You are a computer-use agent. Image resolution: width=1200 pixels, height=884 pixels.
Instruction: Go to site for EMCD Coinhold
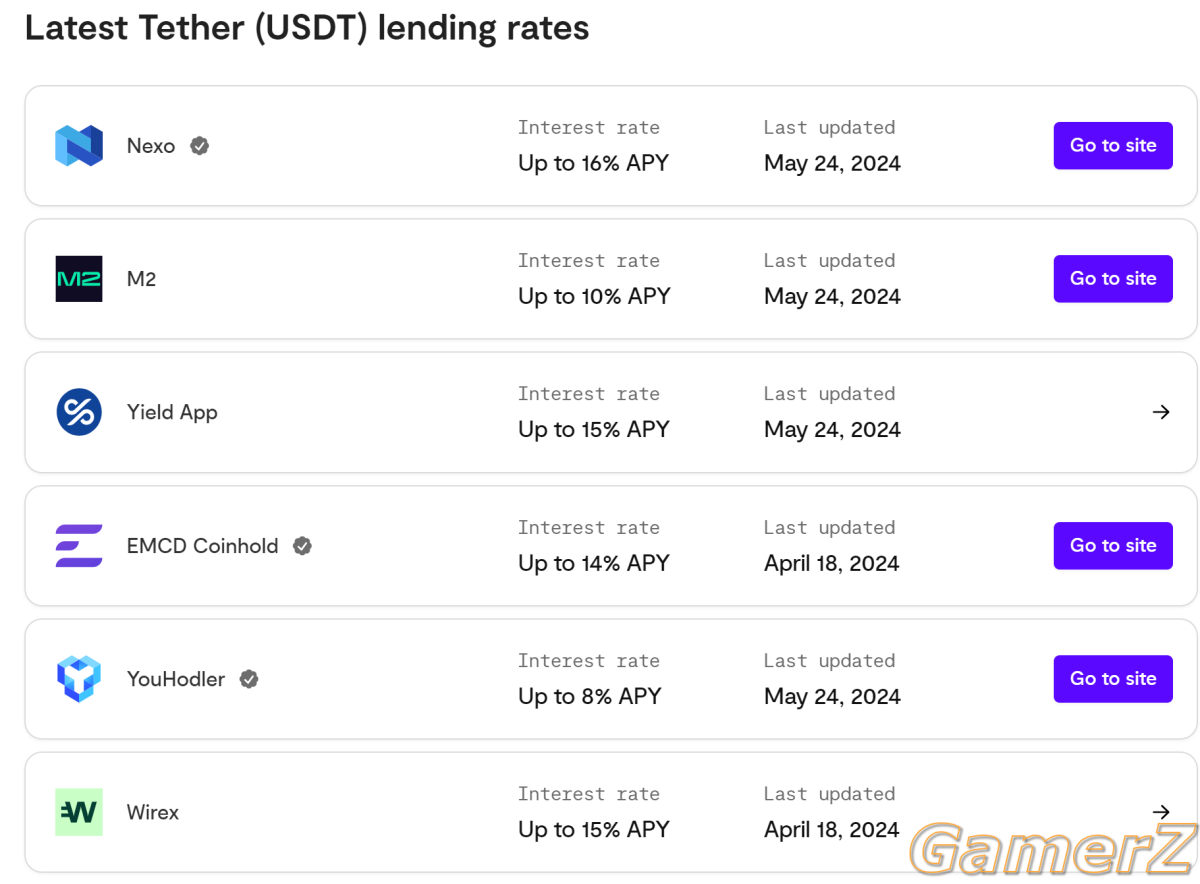[1113, 546]
